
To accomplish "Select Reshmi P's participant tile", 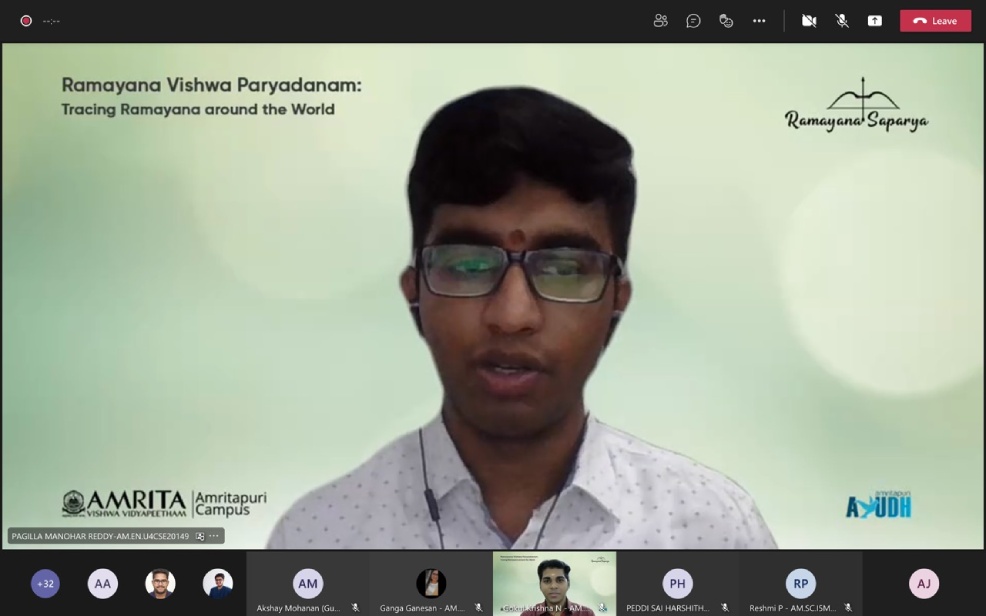I will pos(800,584).
